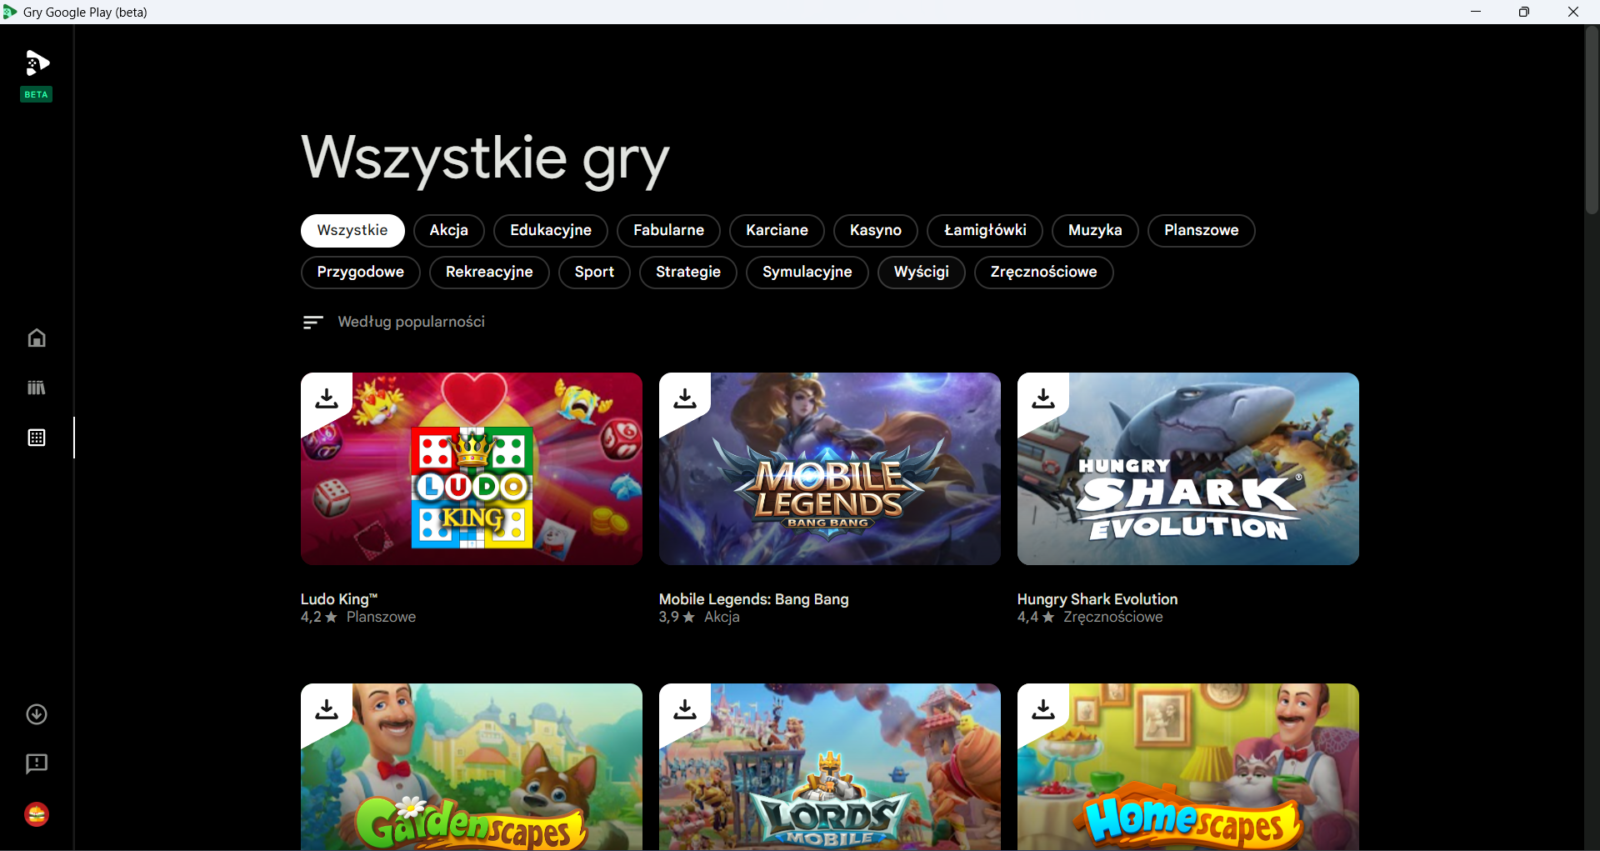Switch to the Strategie category
This screenshot has height=851, width=1600.
pyautogui.click(x=688, y=272)
